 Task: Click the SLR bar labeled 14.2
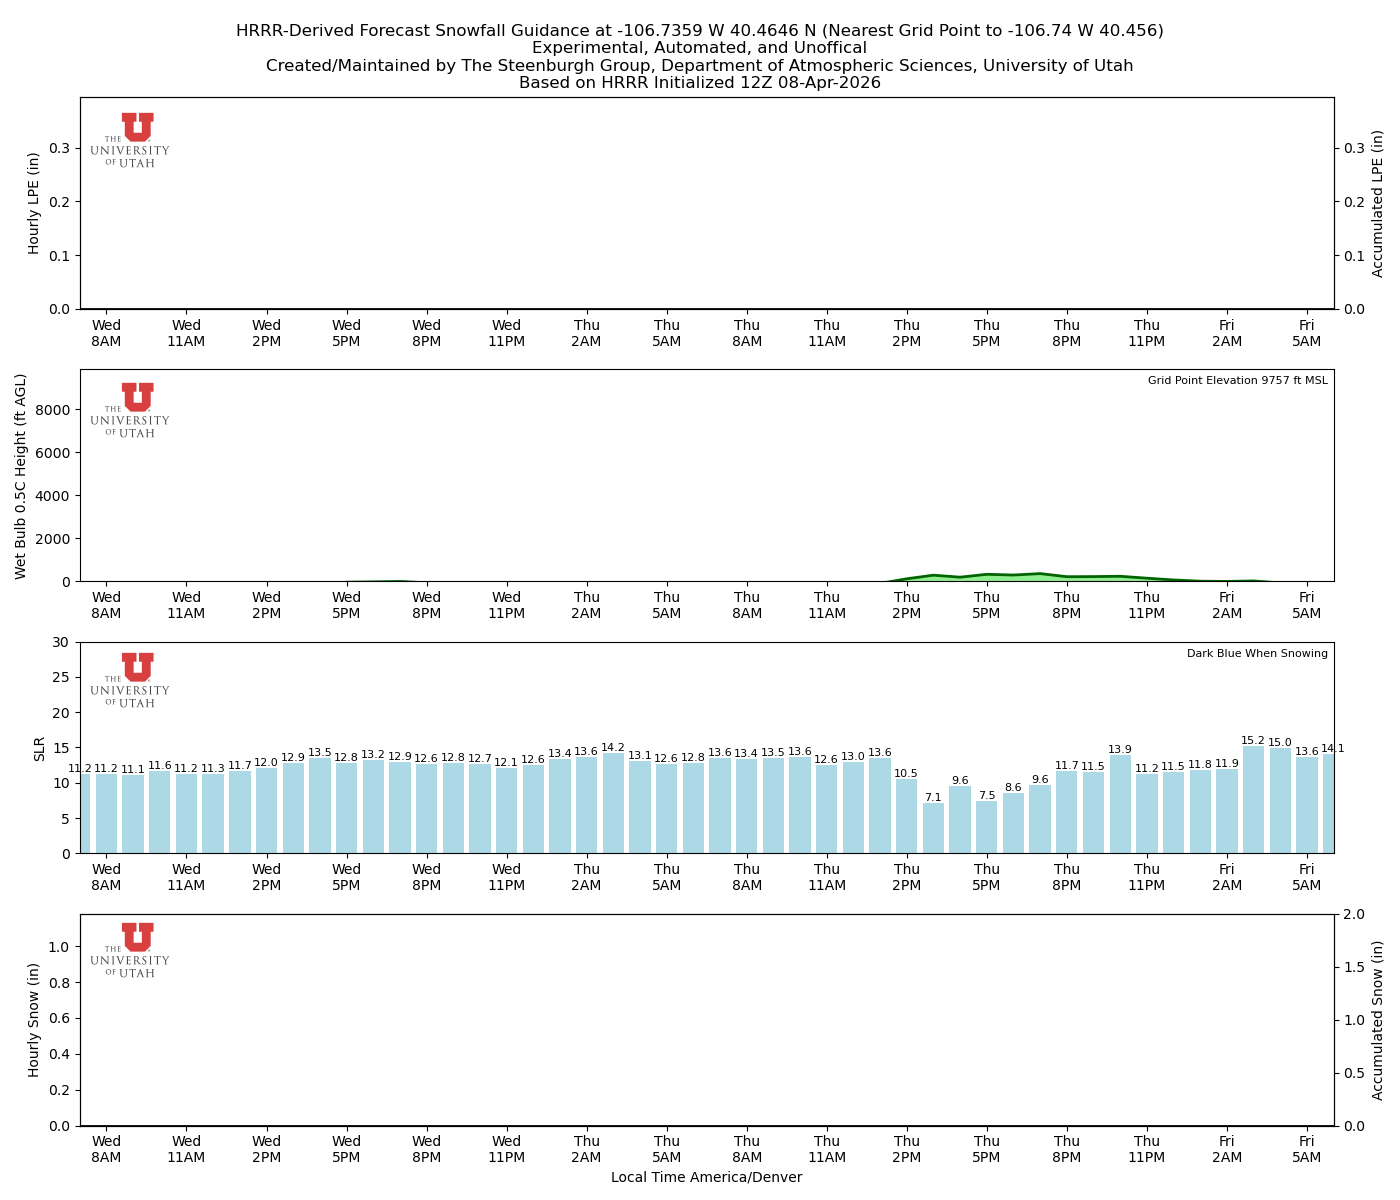[613, 804]
